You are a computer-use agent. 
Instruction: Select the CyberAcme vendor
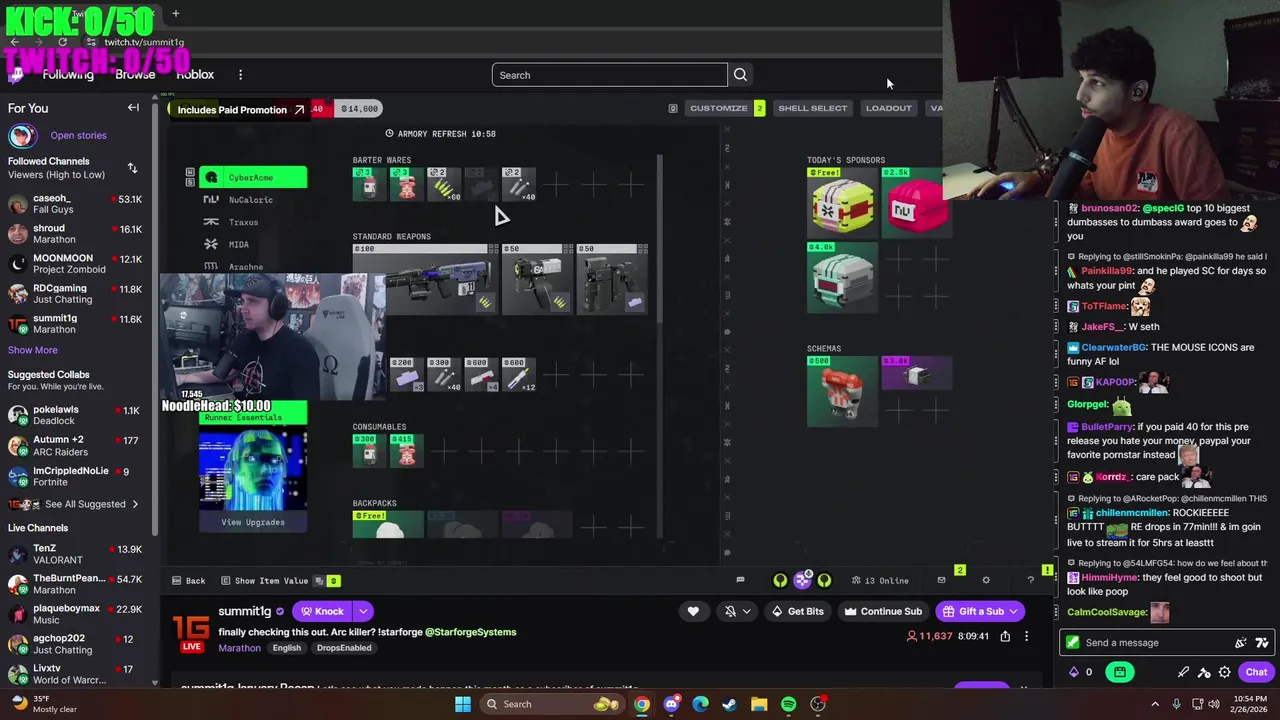pyautogui.click(x=253, y=178)
